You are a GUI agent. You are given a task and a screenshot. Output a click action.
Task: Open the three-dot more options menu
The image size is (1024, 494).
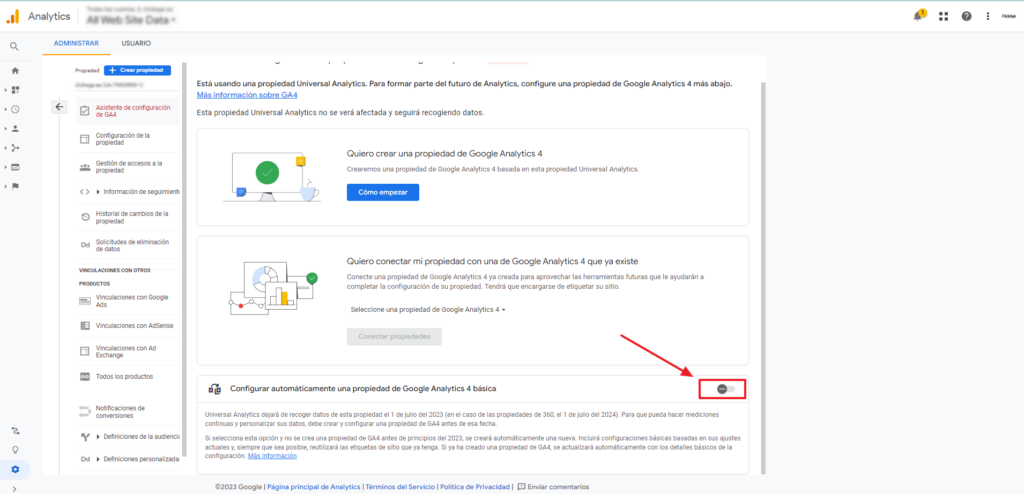pos(988,16)
